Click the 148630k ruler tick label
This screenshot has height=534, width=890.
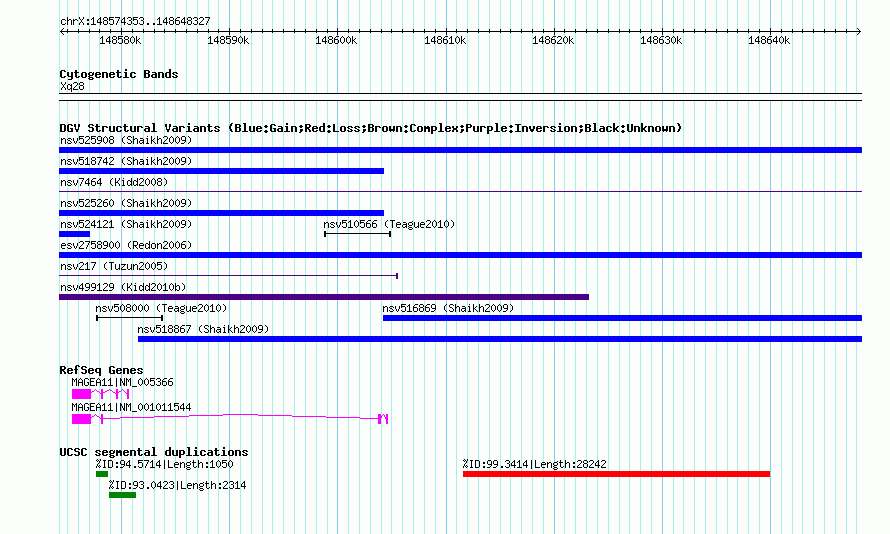(x=661, y=41)
